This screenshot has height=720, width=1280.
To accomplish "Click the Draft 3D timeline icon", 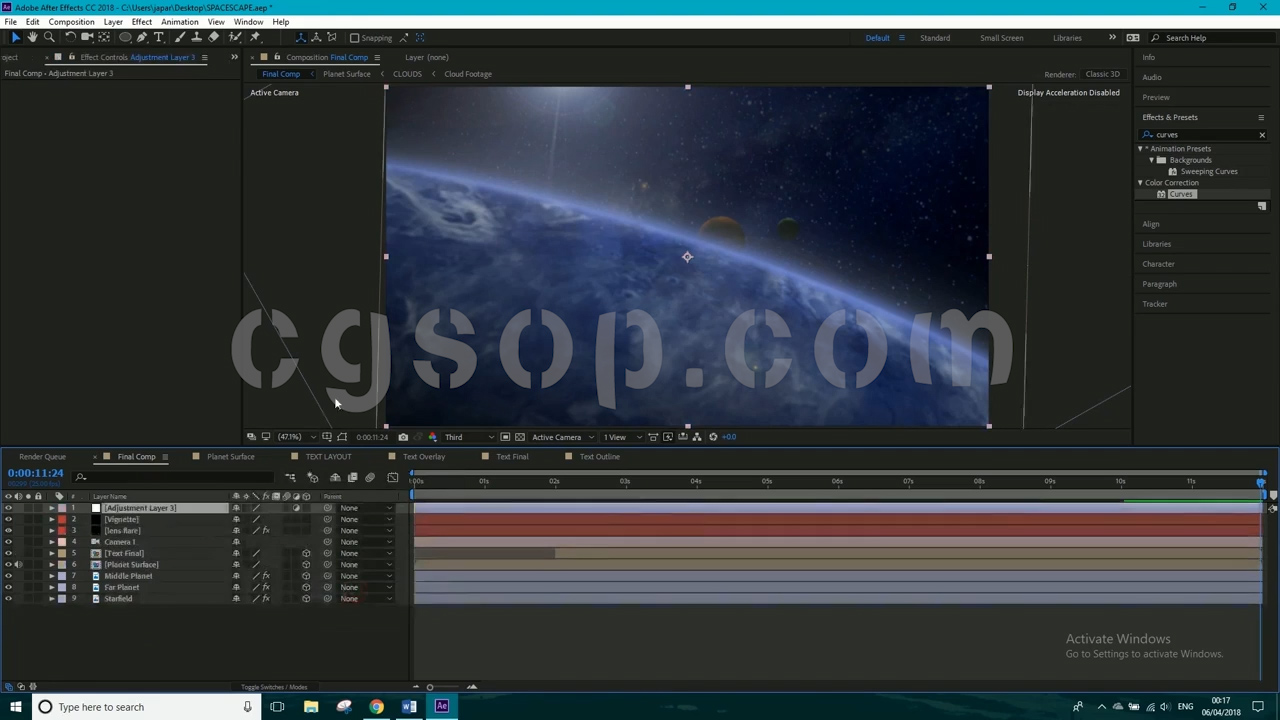I will tap(313, 478).
